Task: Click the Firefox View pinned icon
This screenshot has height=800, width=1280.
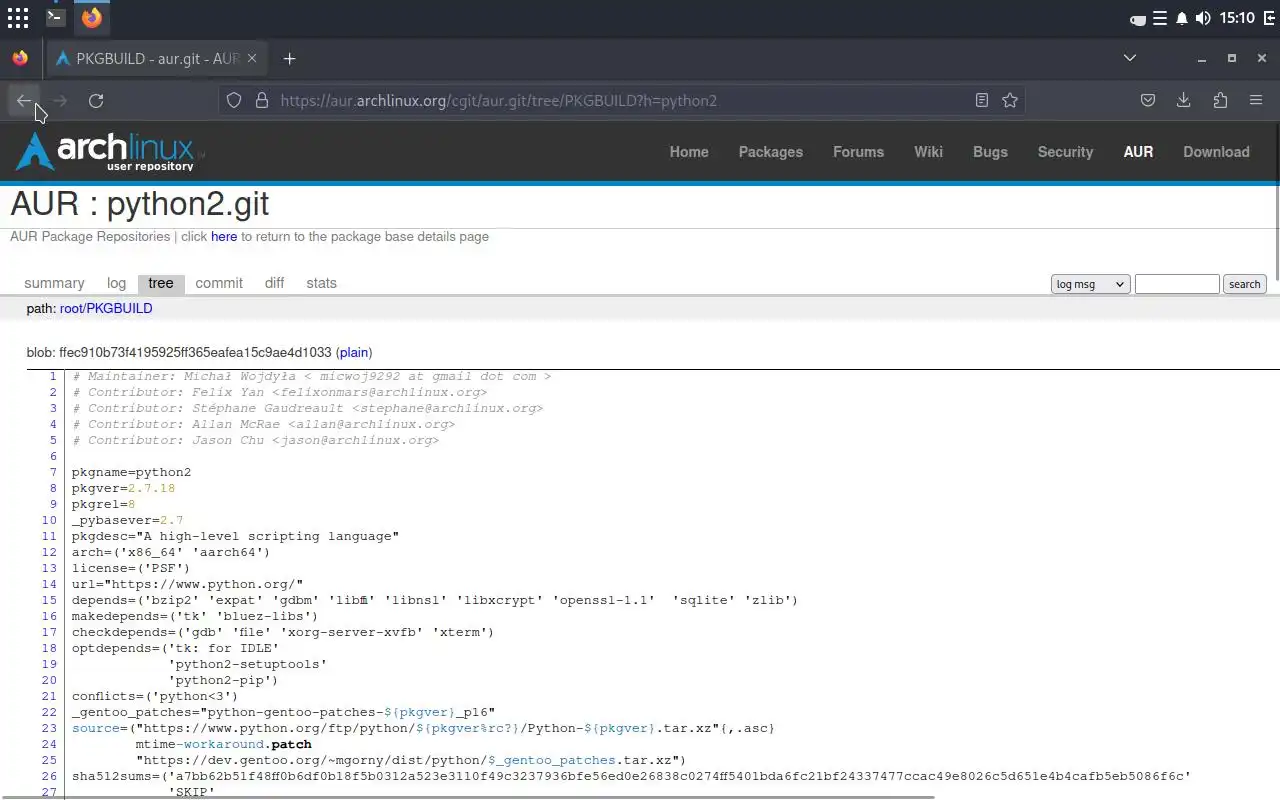Action: tap(20, 58)
